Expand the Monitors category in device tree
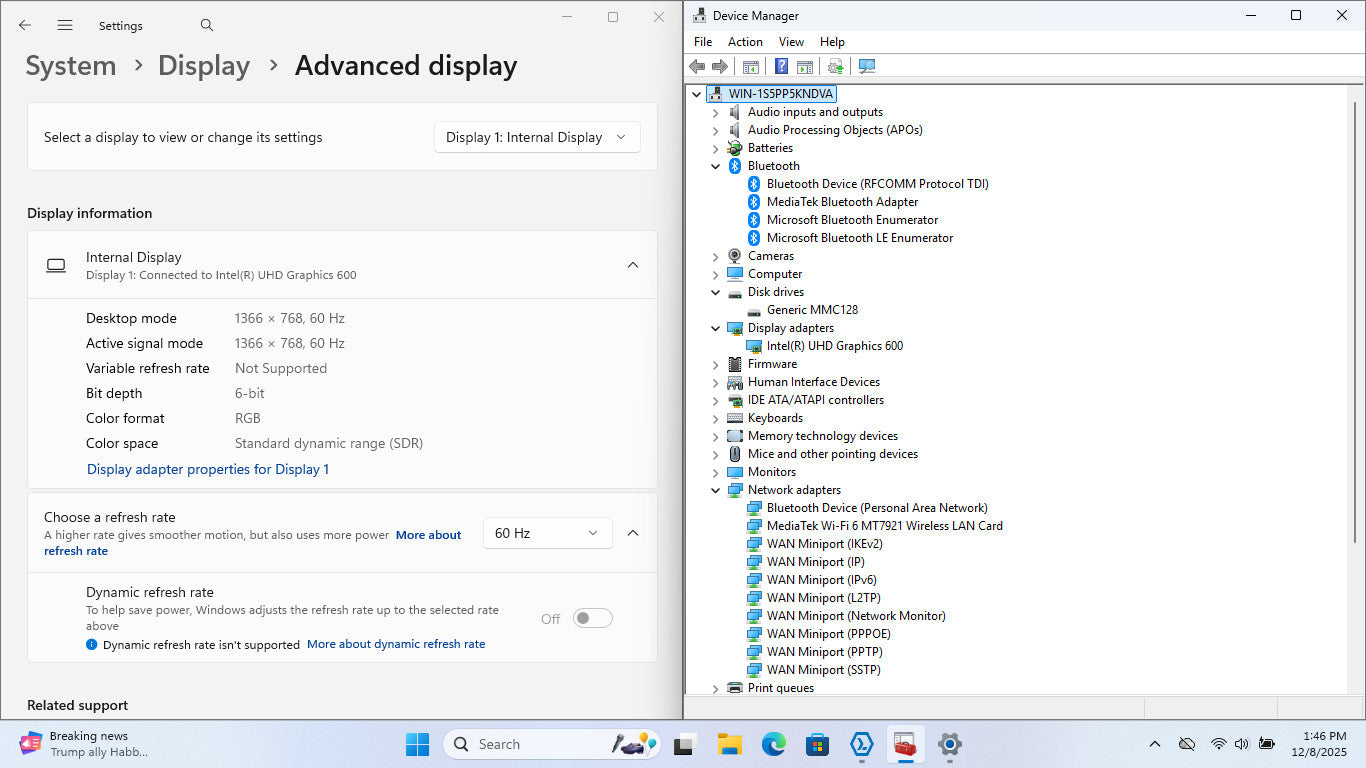This screenshot has height=768, width=1366. pyautogui.click(x=715, y=472)
